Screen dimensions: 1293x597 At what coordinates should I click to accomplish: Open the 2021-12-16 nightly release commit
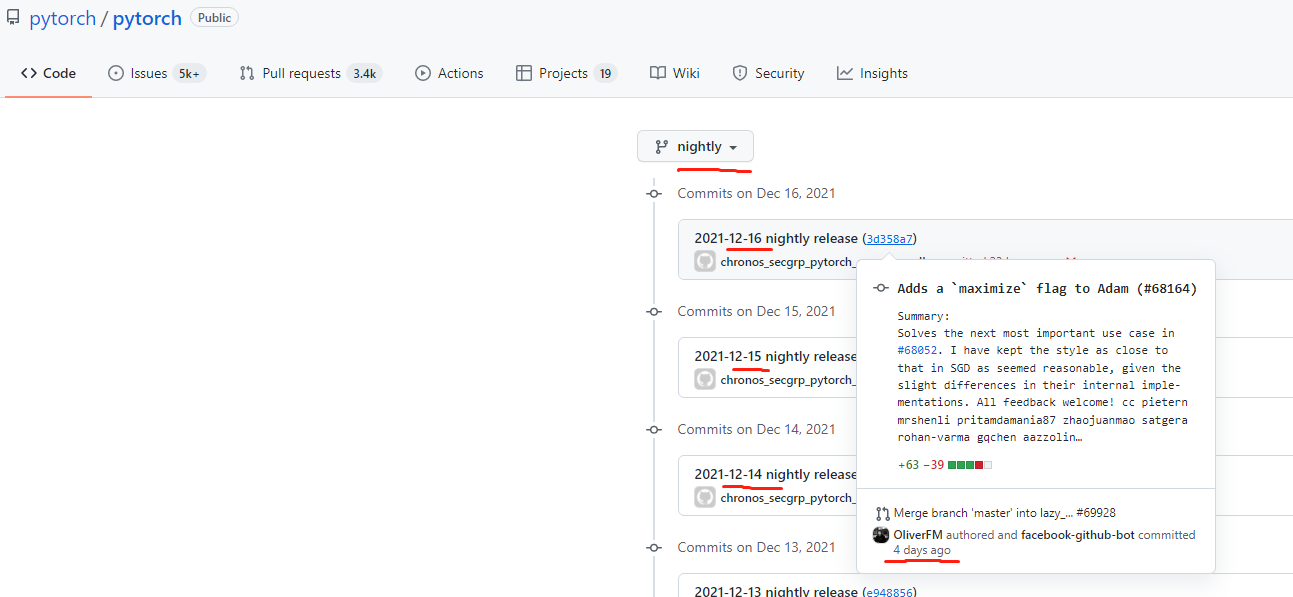pyautogui.click(x=776, y=238)
